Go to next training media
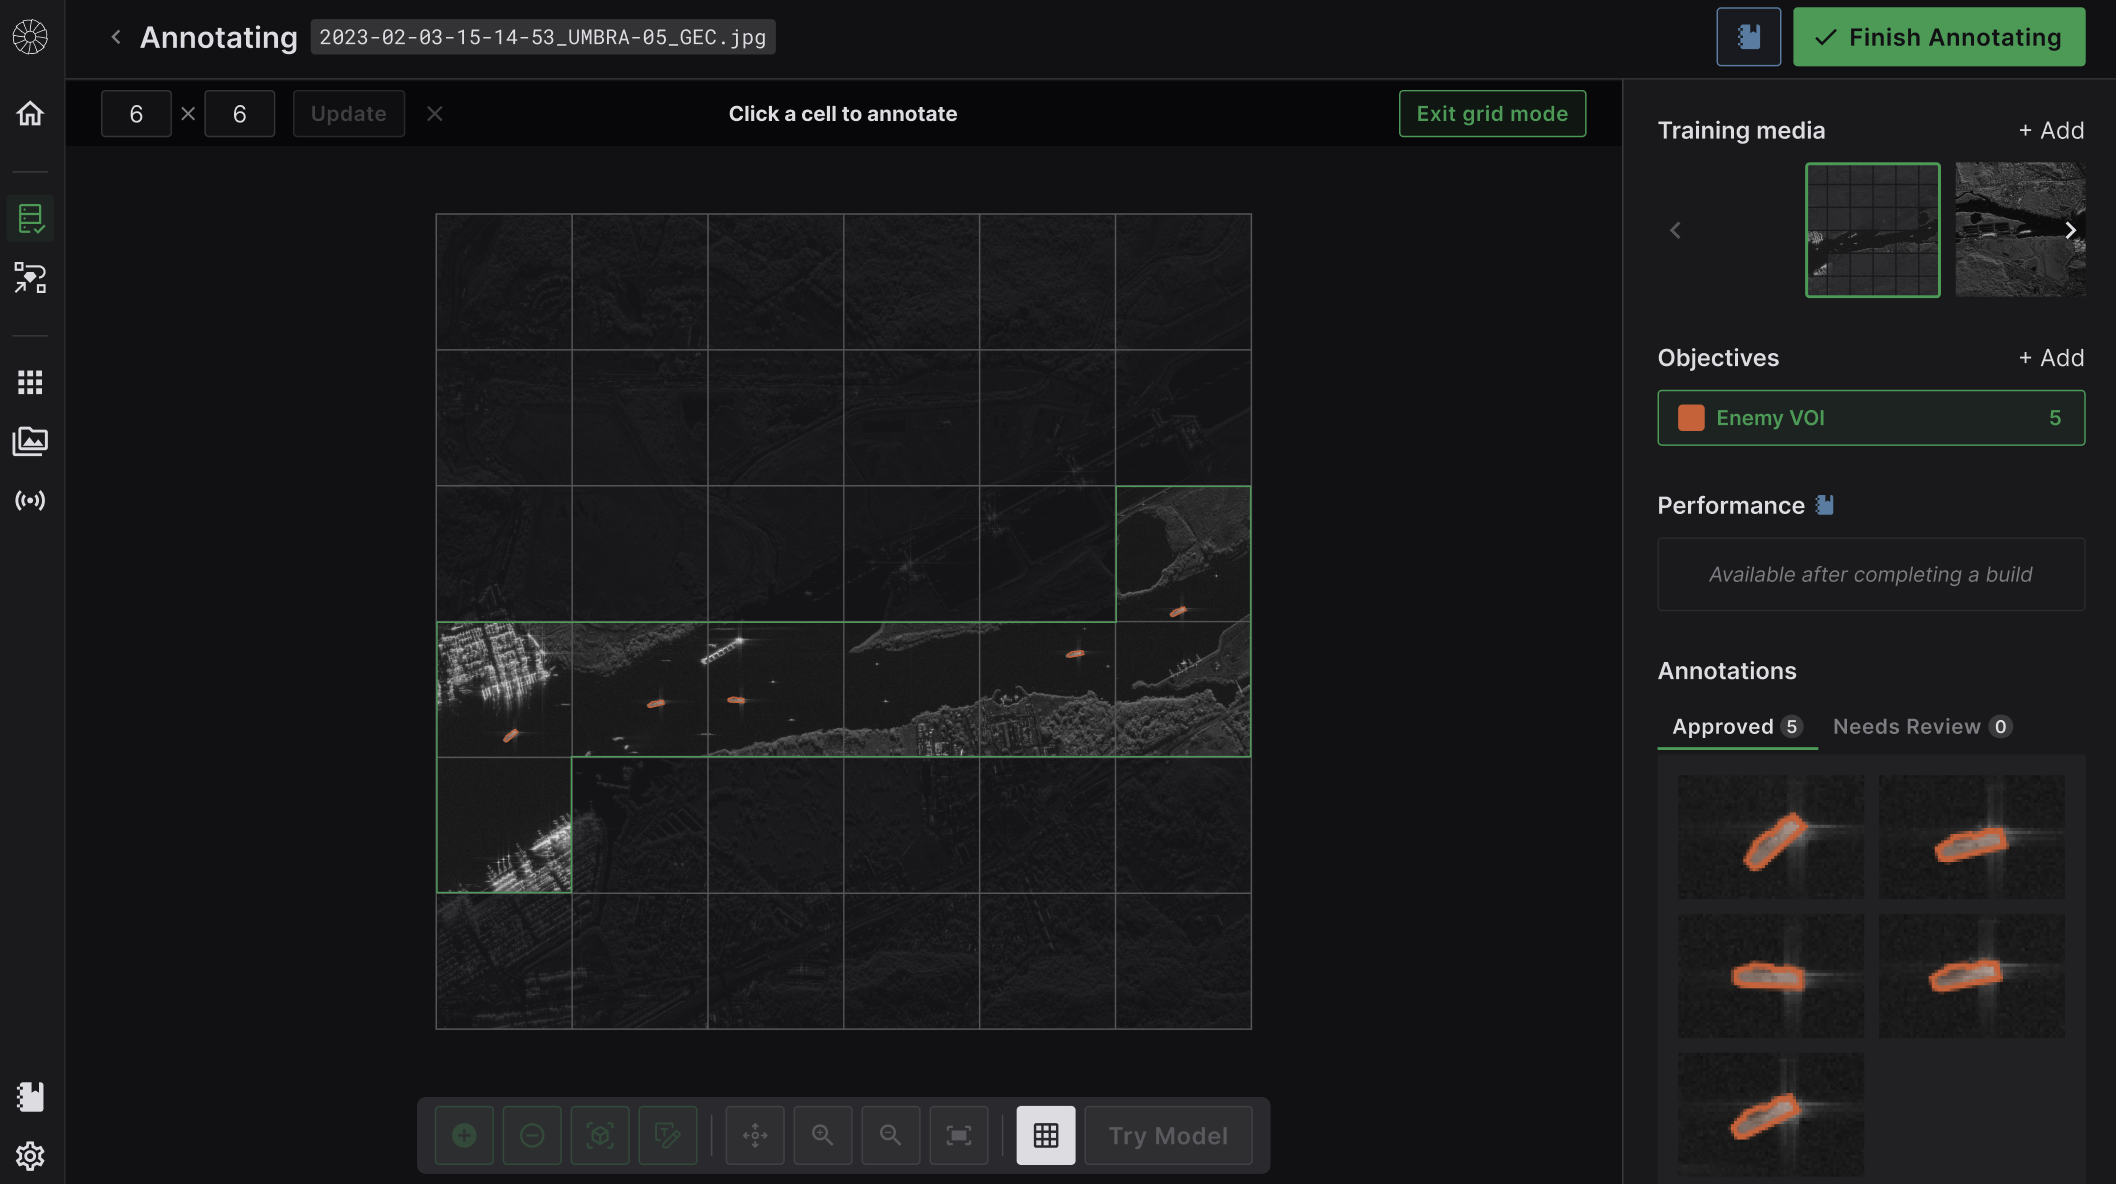This screenshot has height=1184, width=2116. [x=2070, y=230]
